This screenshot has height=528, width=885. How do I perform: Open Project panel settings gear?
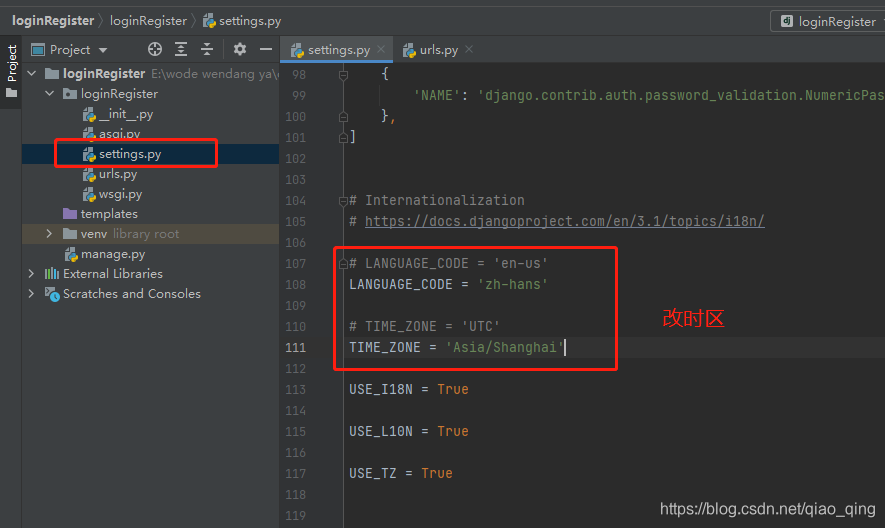240,50
